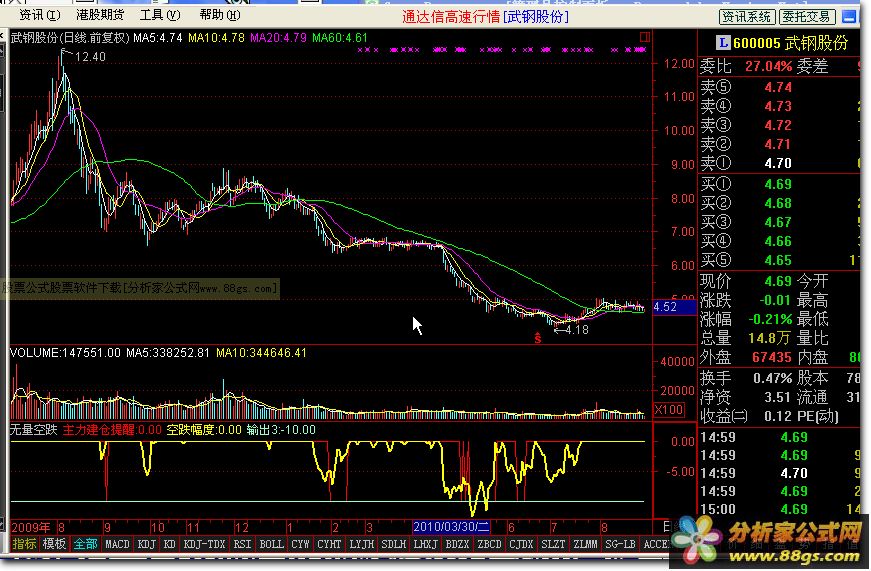Switch to the ZLMM indicator

click(x=585, y=544)
